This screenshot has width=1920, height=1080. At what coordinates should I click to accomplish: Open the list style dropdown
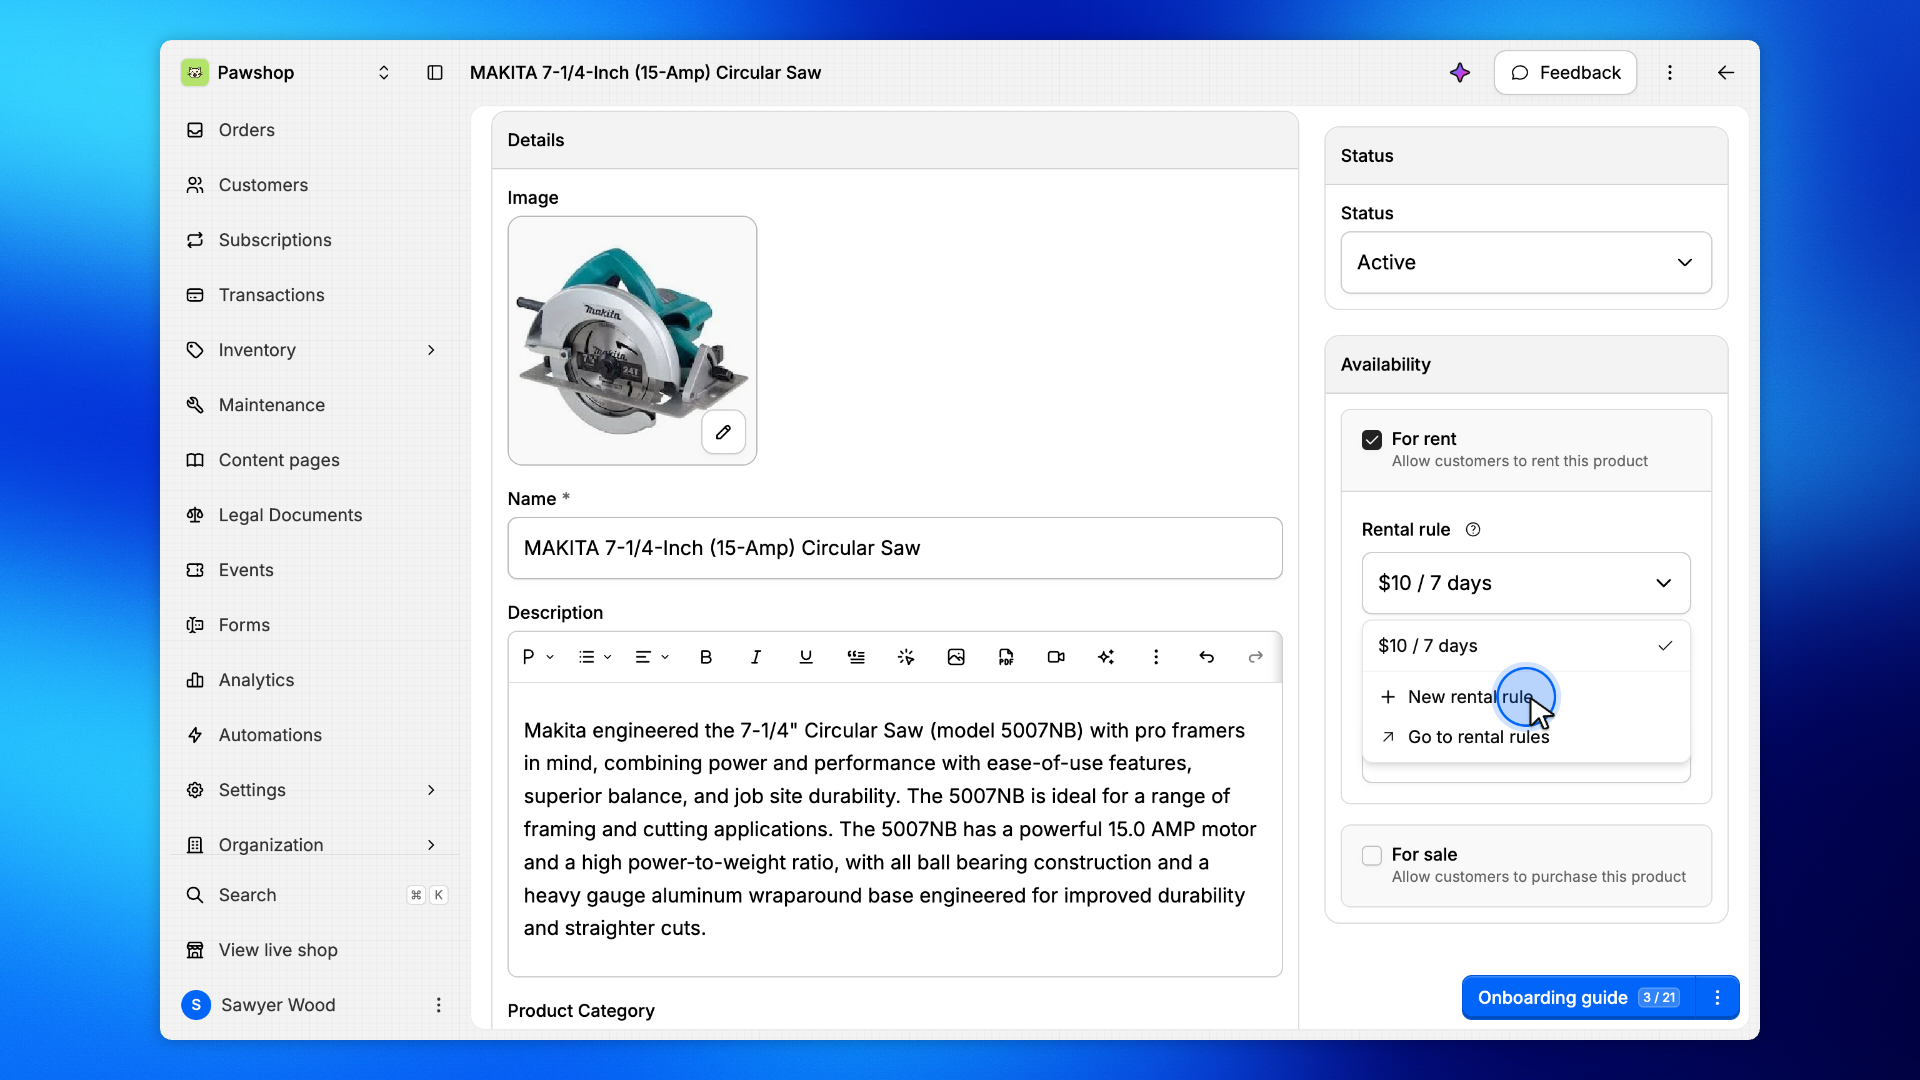click(x=594, y=657)
